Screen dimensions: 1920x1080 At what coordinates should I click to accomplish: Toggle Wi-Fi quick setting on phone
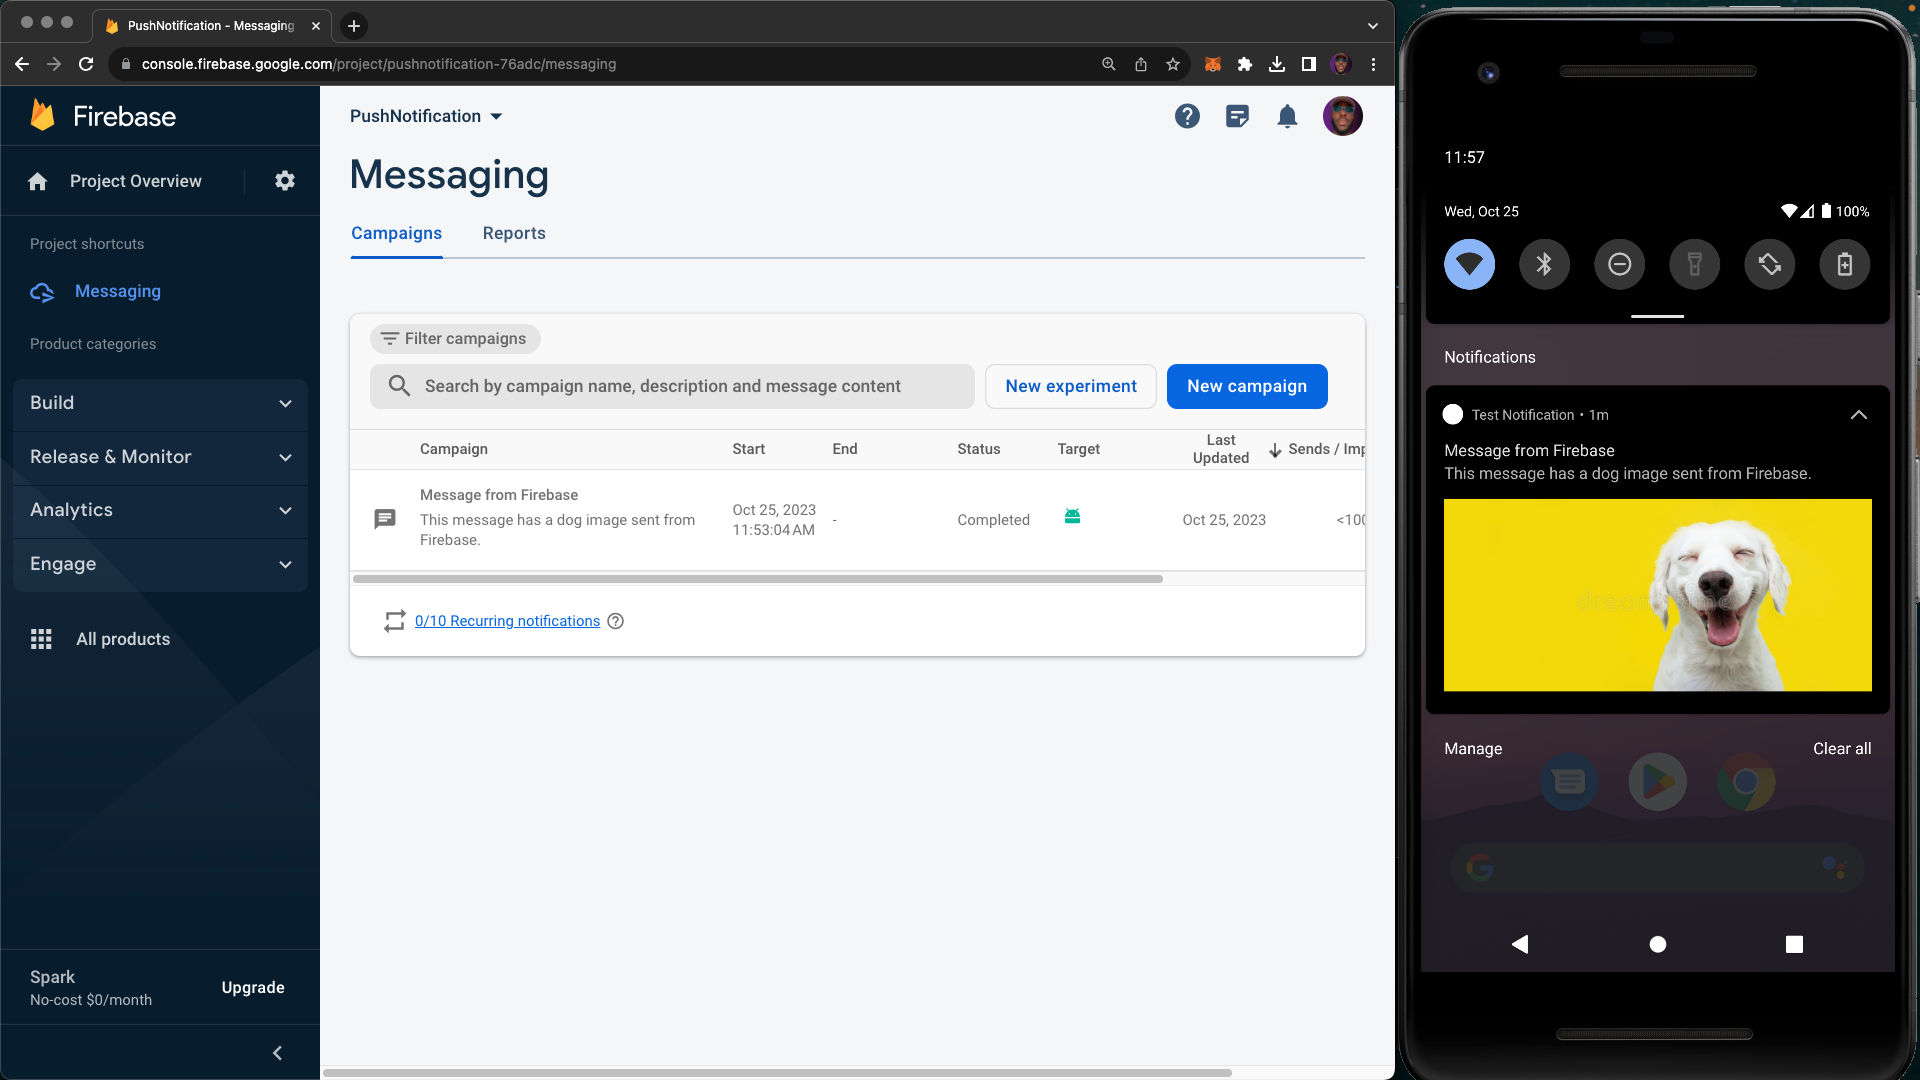pyautogui.click(x=1470, y=264)
